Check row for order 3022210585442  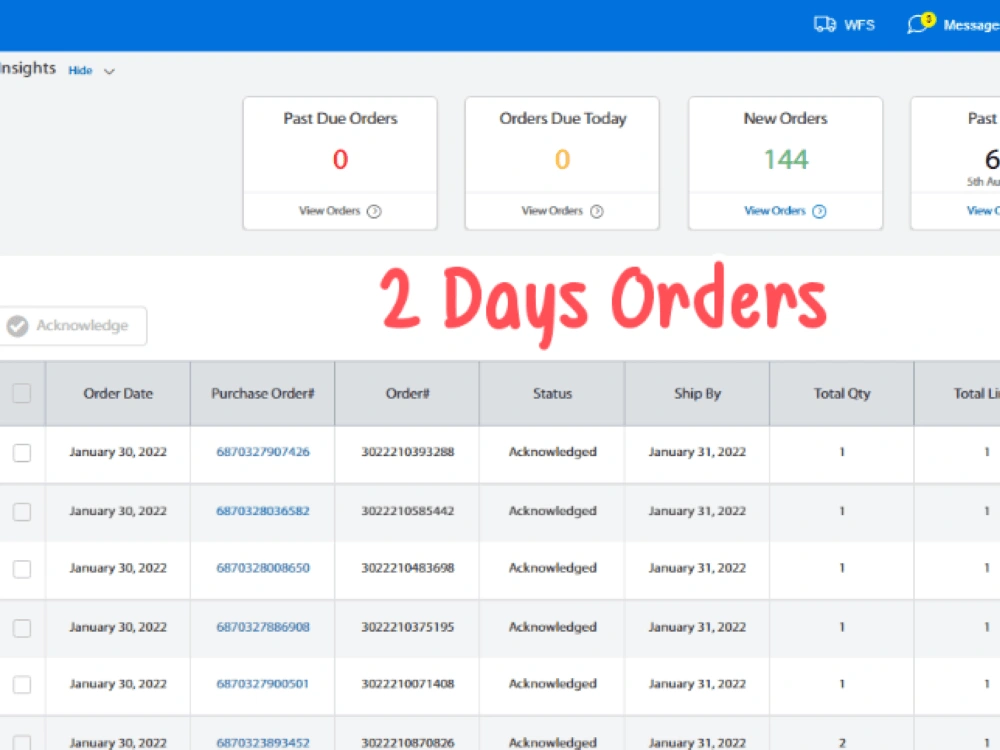[x=22, y=511]
